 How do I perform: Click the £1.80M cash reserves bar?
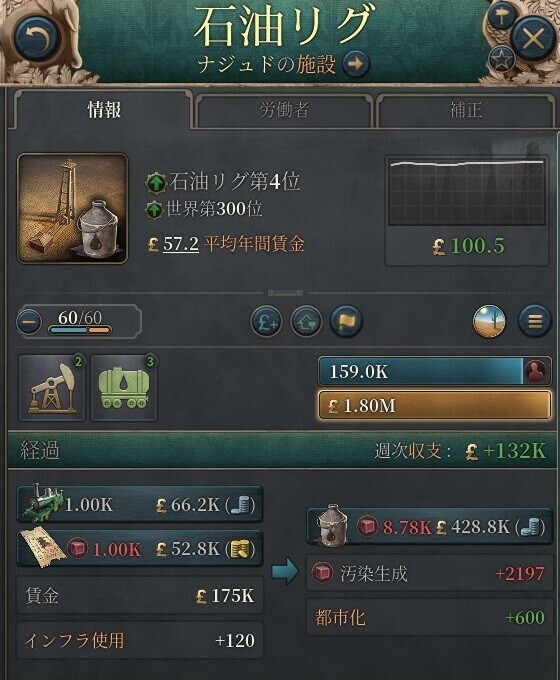click(x=435, y=405)
